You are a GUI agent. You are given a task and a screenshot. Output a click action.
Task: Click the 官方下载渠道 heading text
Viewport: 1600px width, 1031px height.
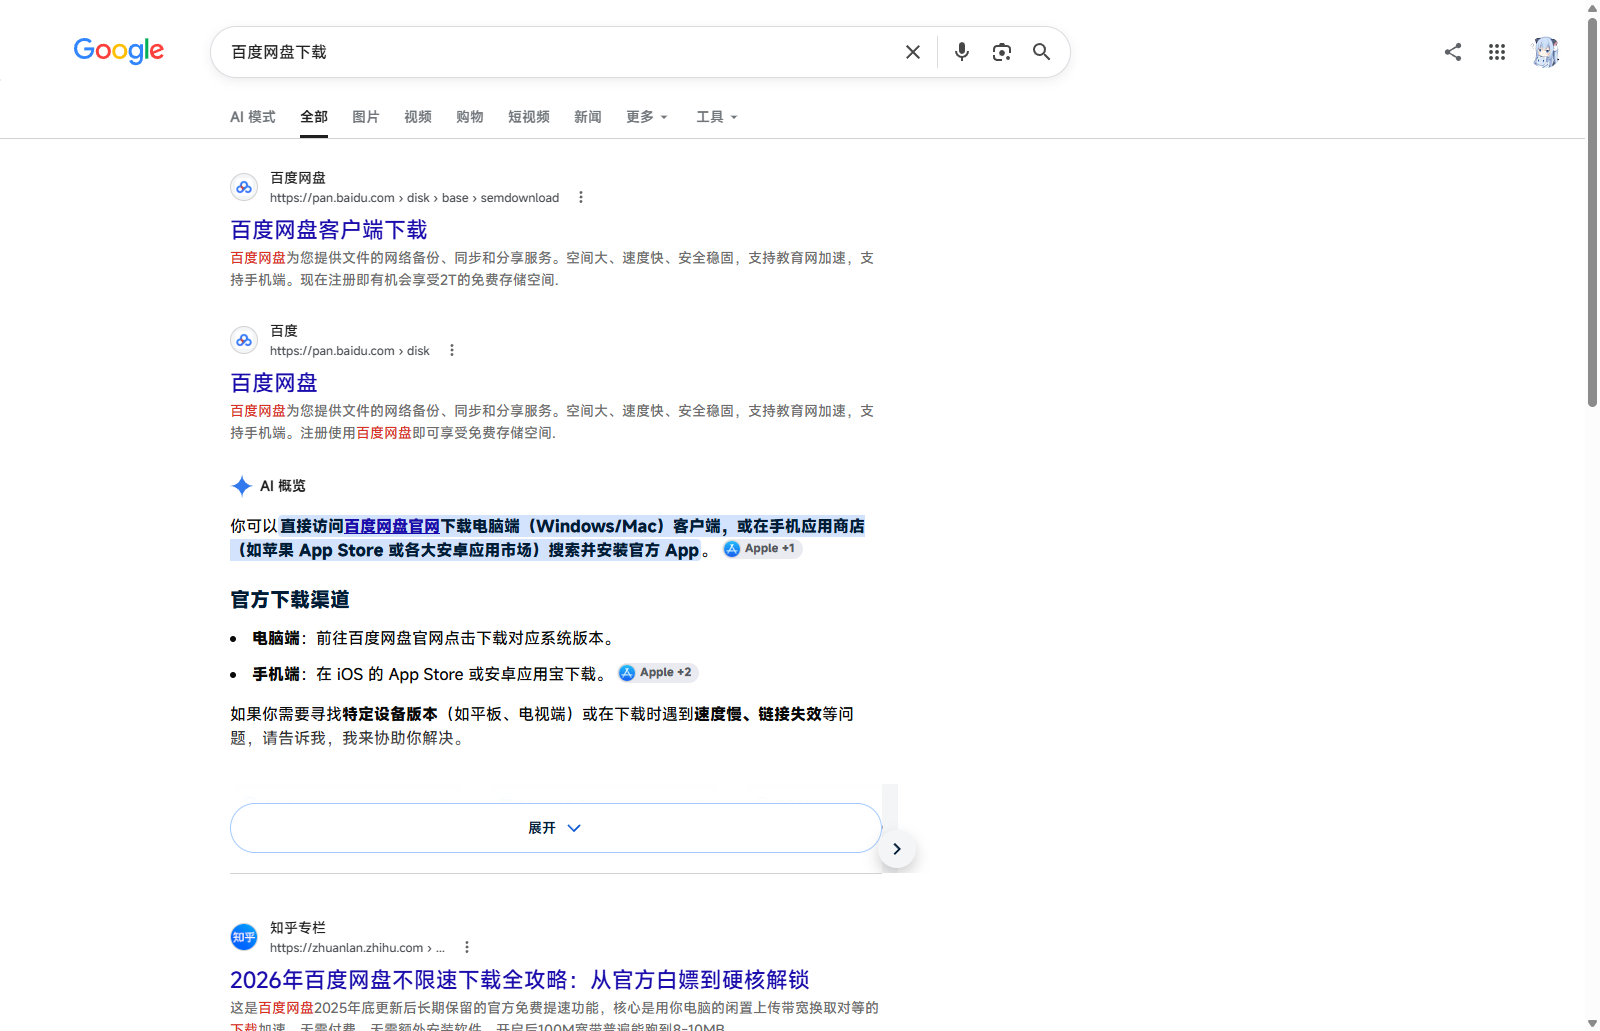[x=290, y=600]
